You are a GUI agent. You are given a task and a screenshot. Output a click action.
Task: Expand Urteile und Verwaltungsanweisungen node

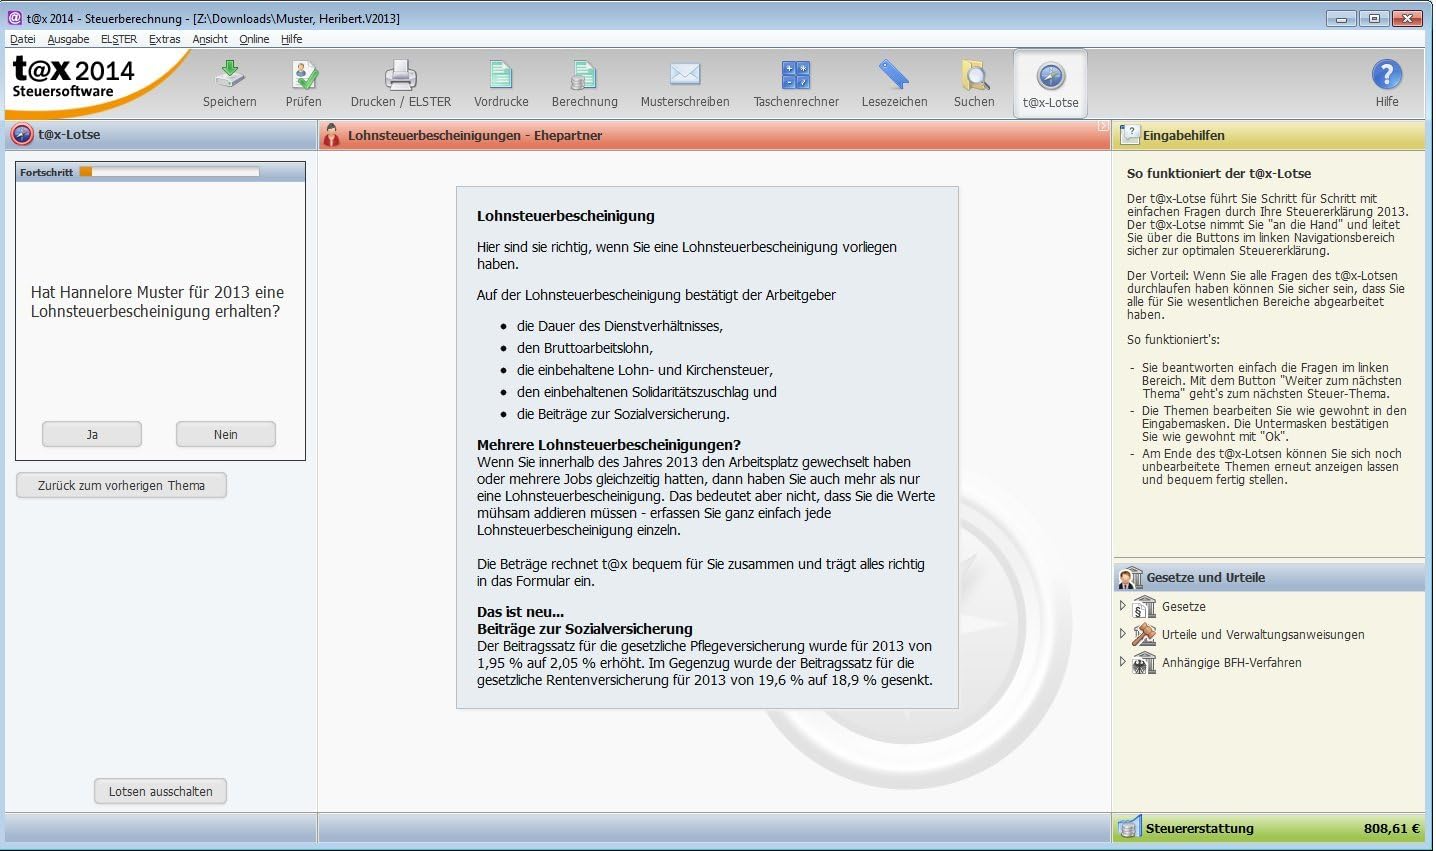point(1123,634)
